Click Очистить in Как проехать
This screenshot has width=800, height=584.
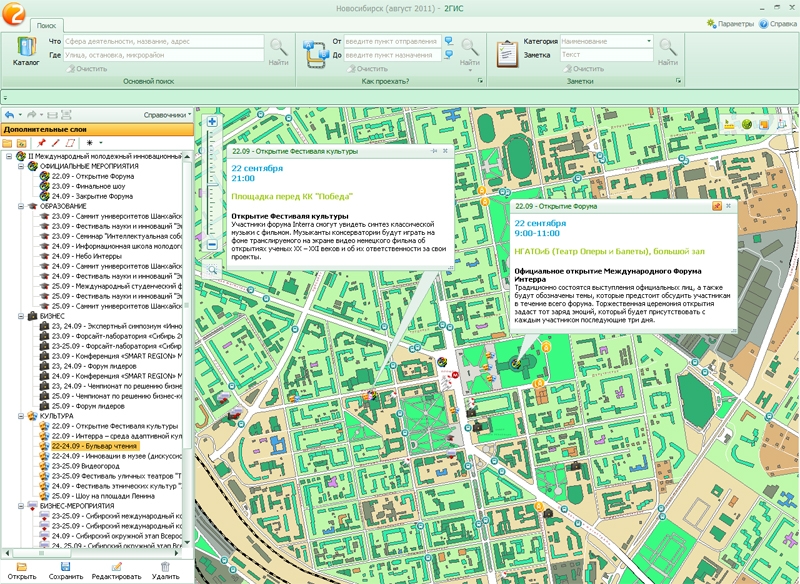[367, 69]
